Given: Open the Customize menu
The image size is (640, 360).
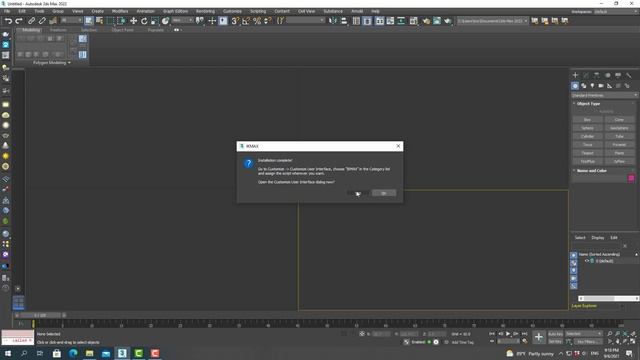Looking at the screenshot, I should (x=232, y=11).
